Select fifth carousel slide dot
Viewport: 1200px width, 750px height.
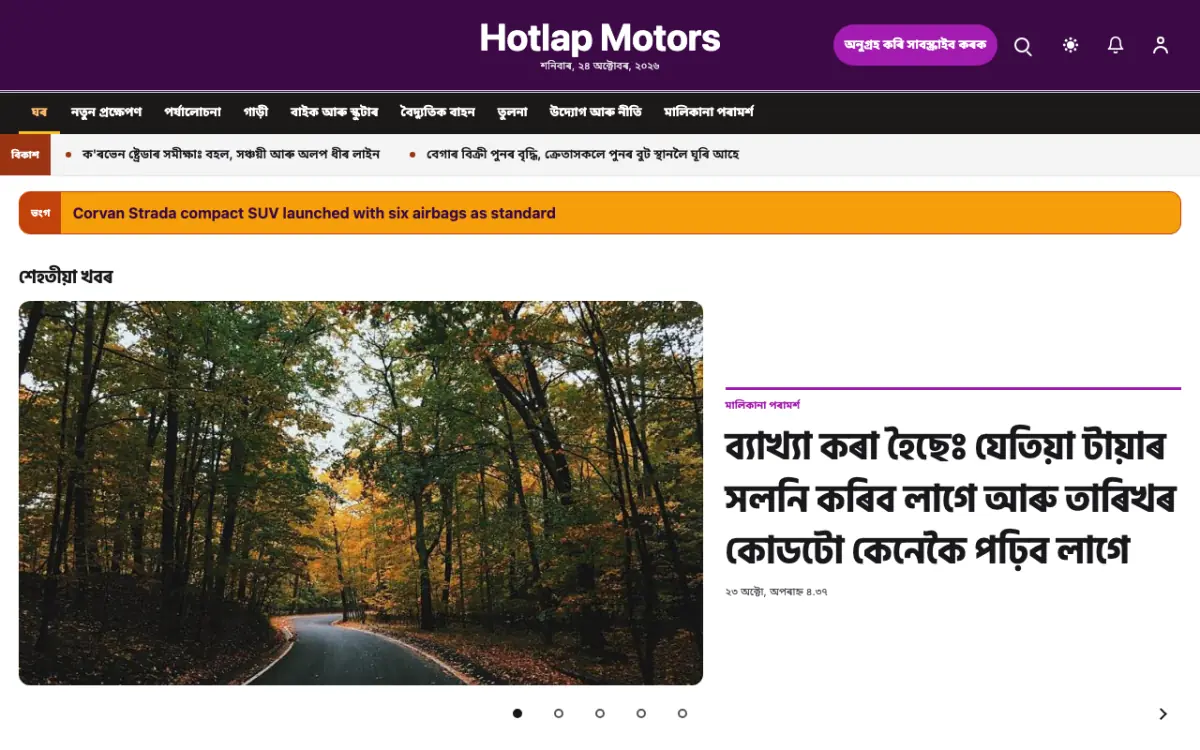point(682,713)
